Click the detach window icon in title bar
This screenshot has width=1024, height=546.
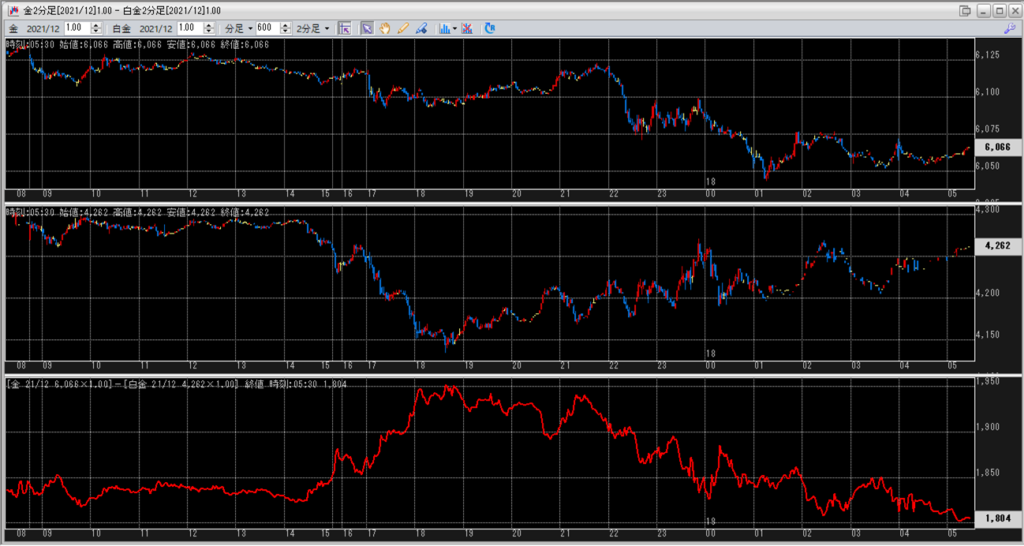pyautogui.click(x=964, y=9)
